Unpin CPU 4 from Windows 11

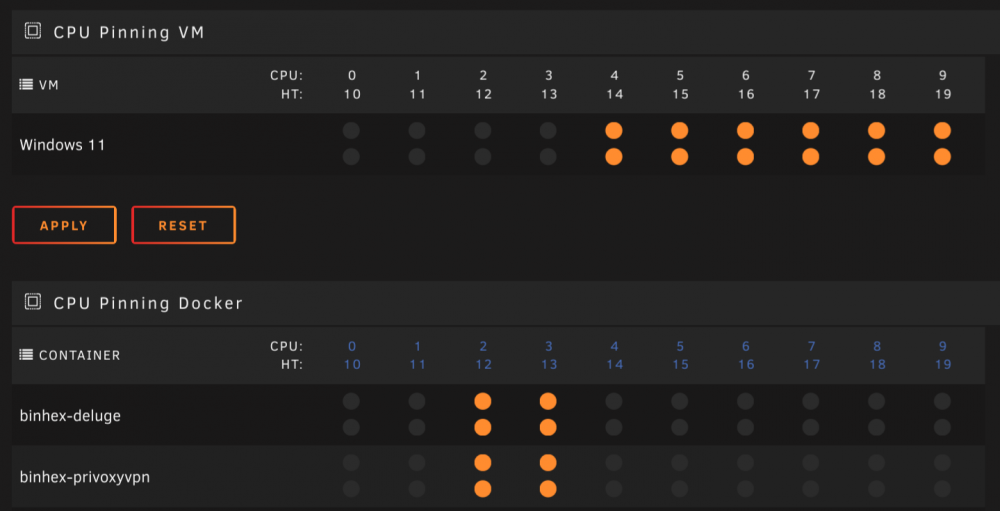click(614, 131)
